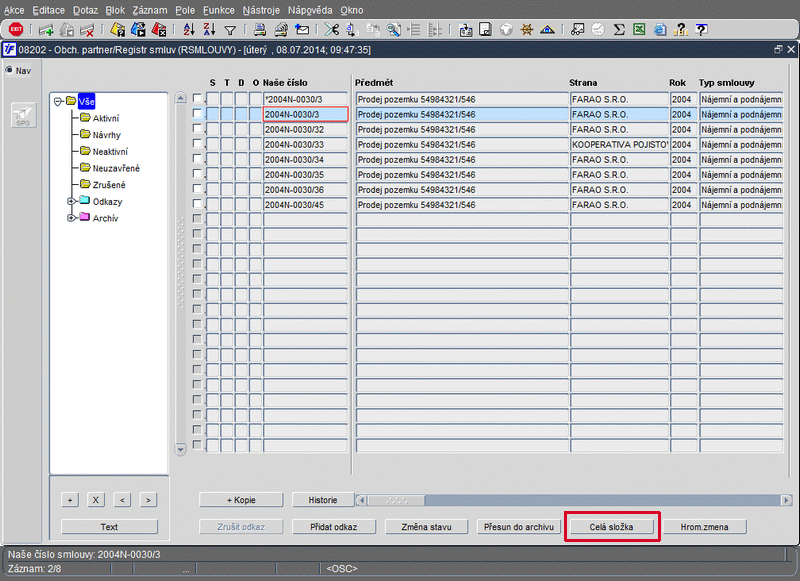
Task: Open the Nástroje menu
Action: (261, 10)
